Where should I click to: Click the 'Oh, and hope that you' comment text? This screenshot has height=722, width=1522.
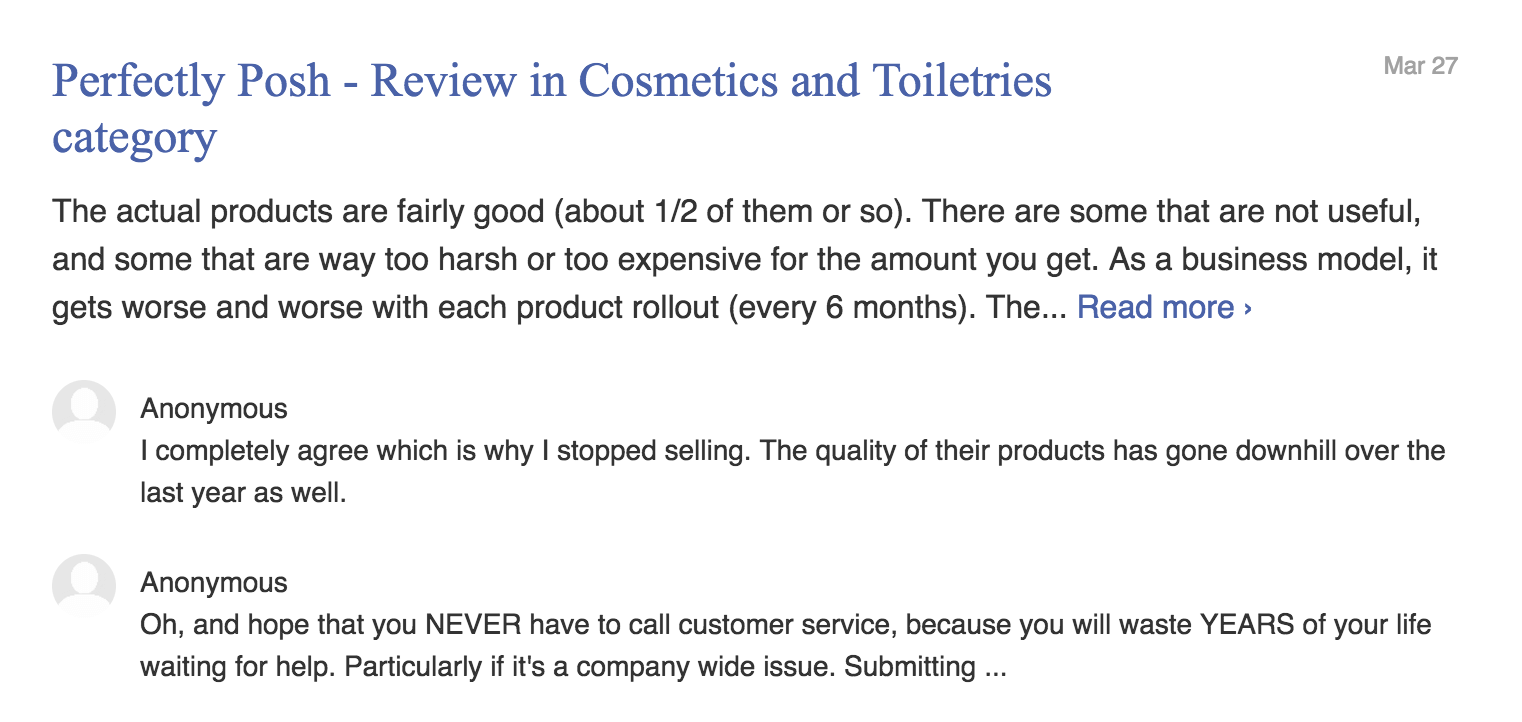coord(786,646)
